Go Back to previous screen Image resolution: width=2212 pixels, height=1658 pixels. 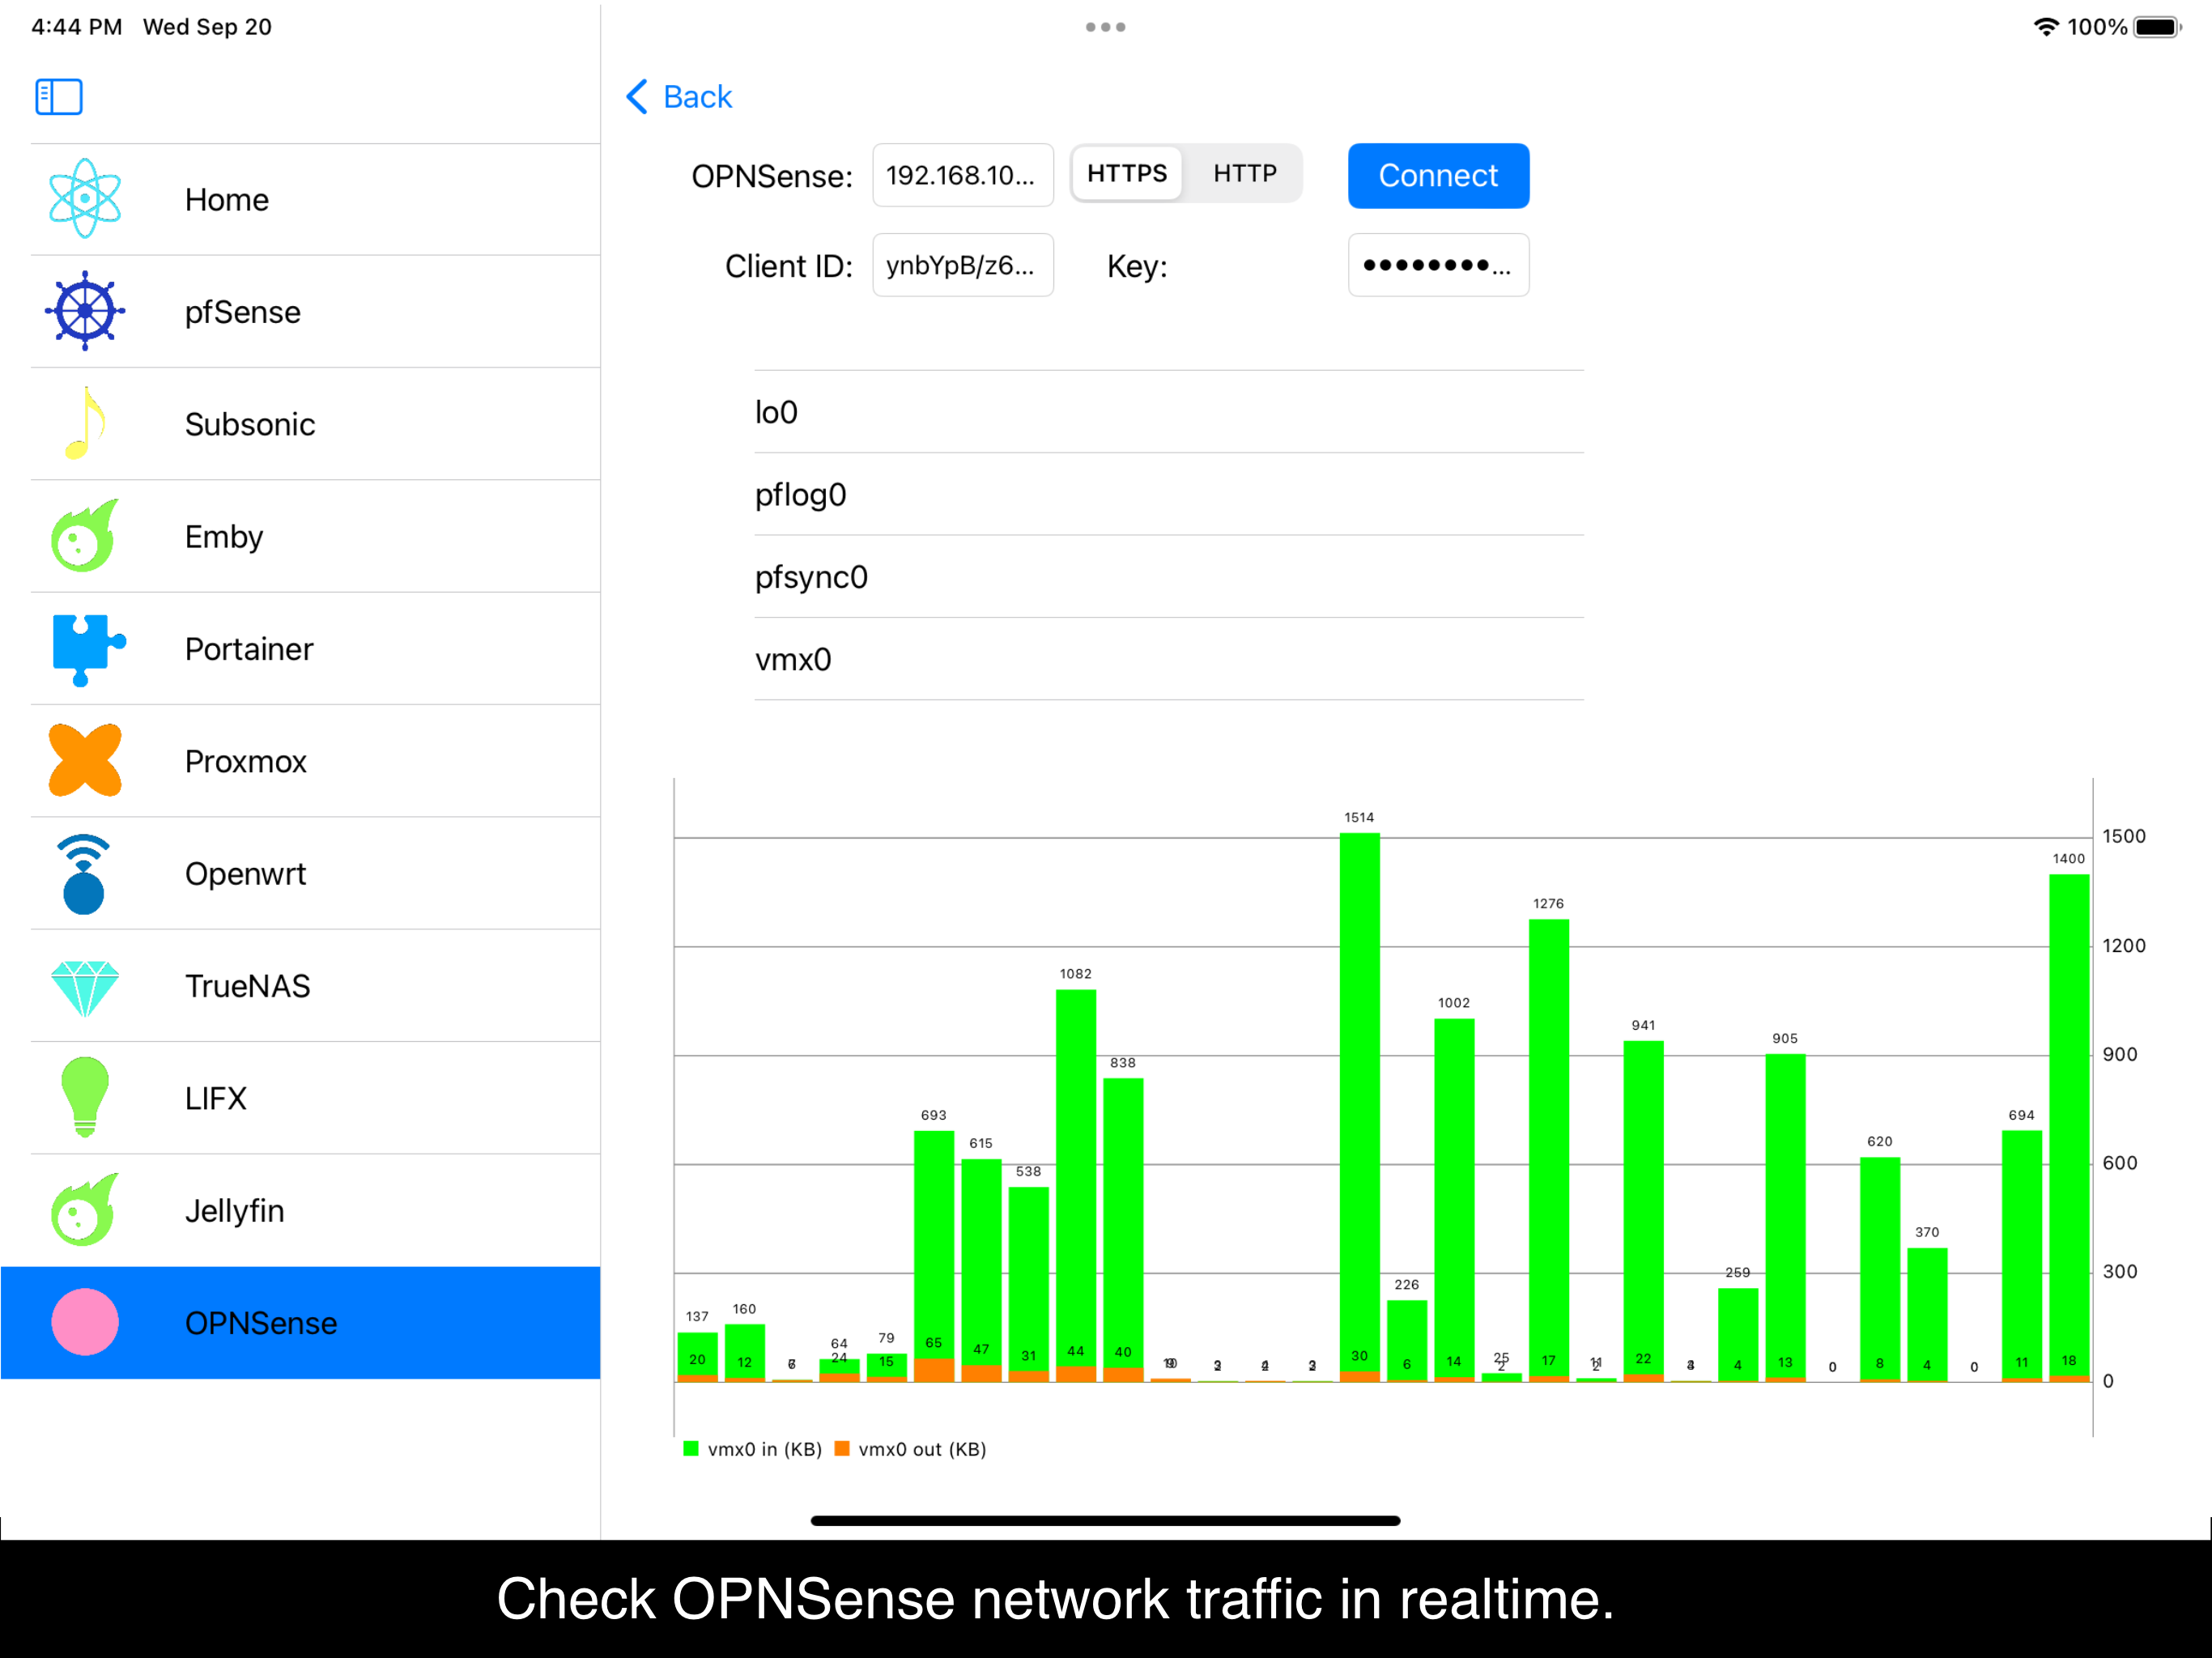[679, 97]
